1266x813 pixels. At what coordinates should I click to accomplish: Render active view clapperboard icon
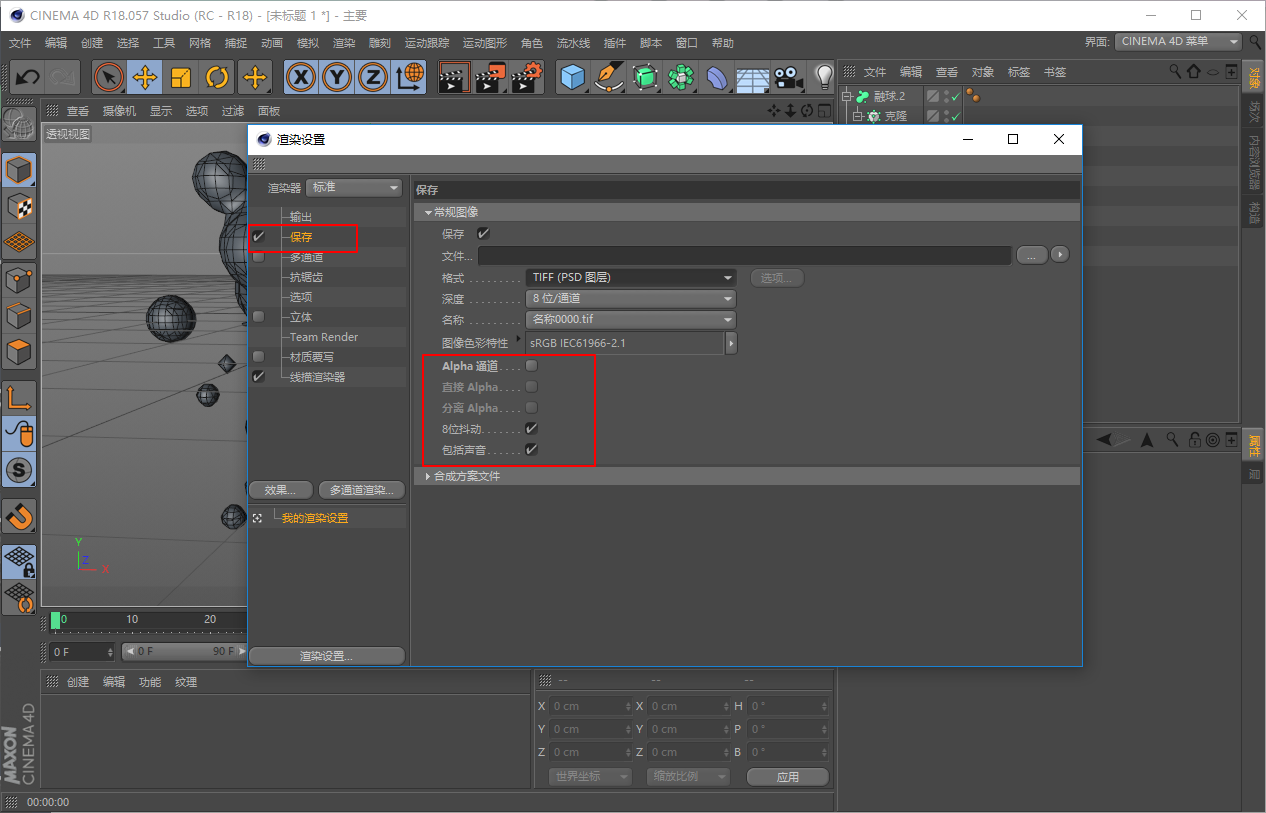454,77
